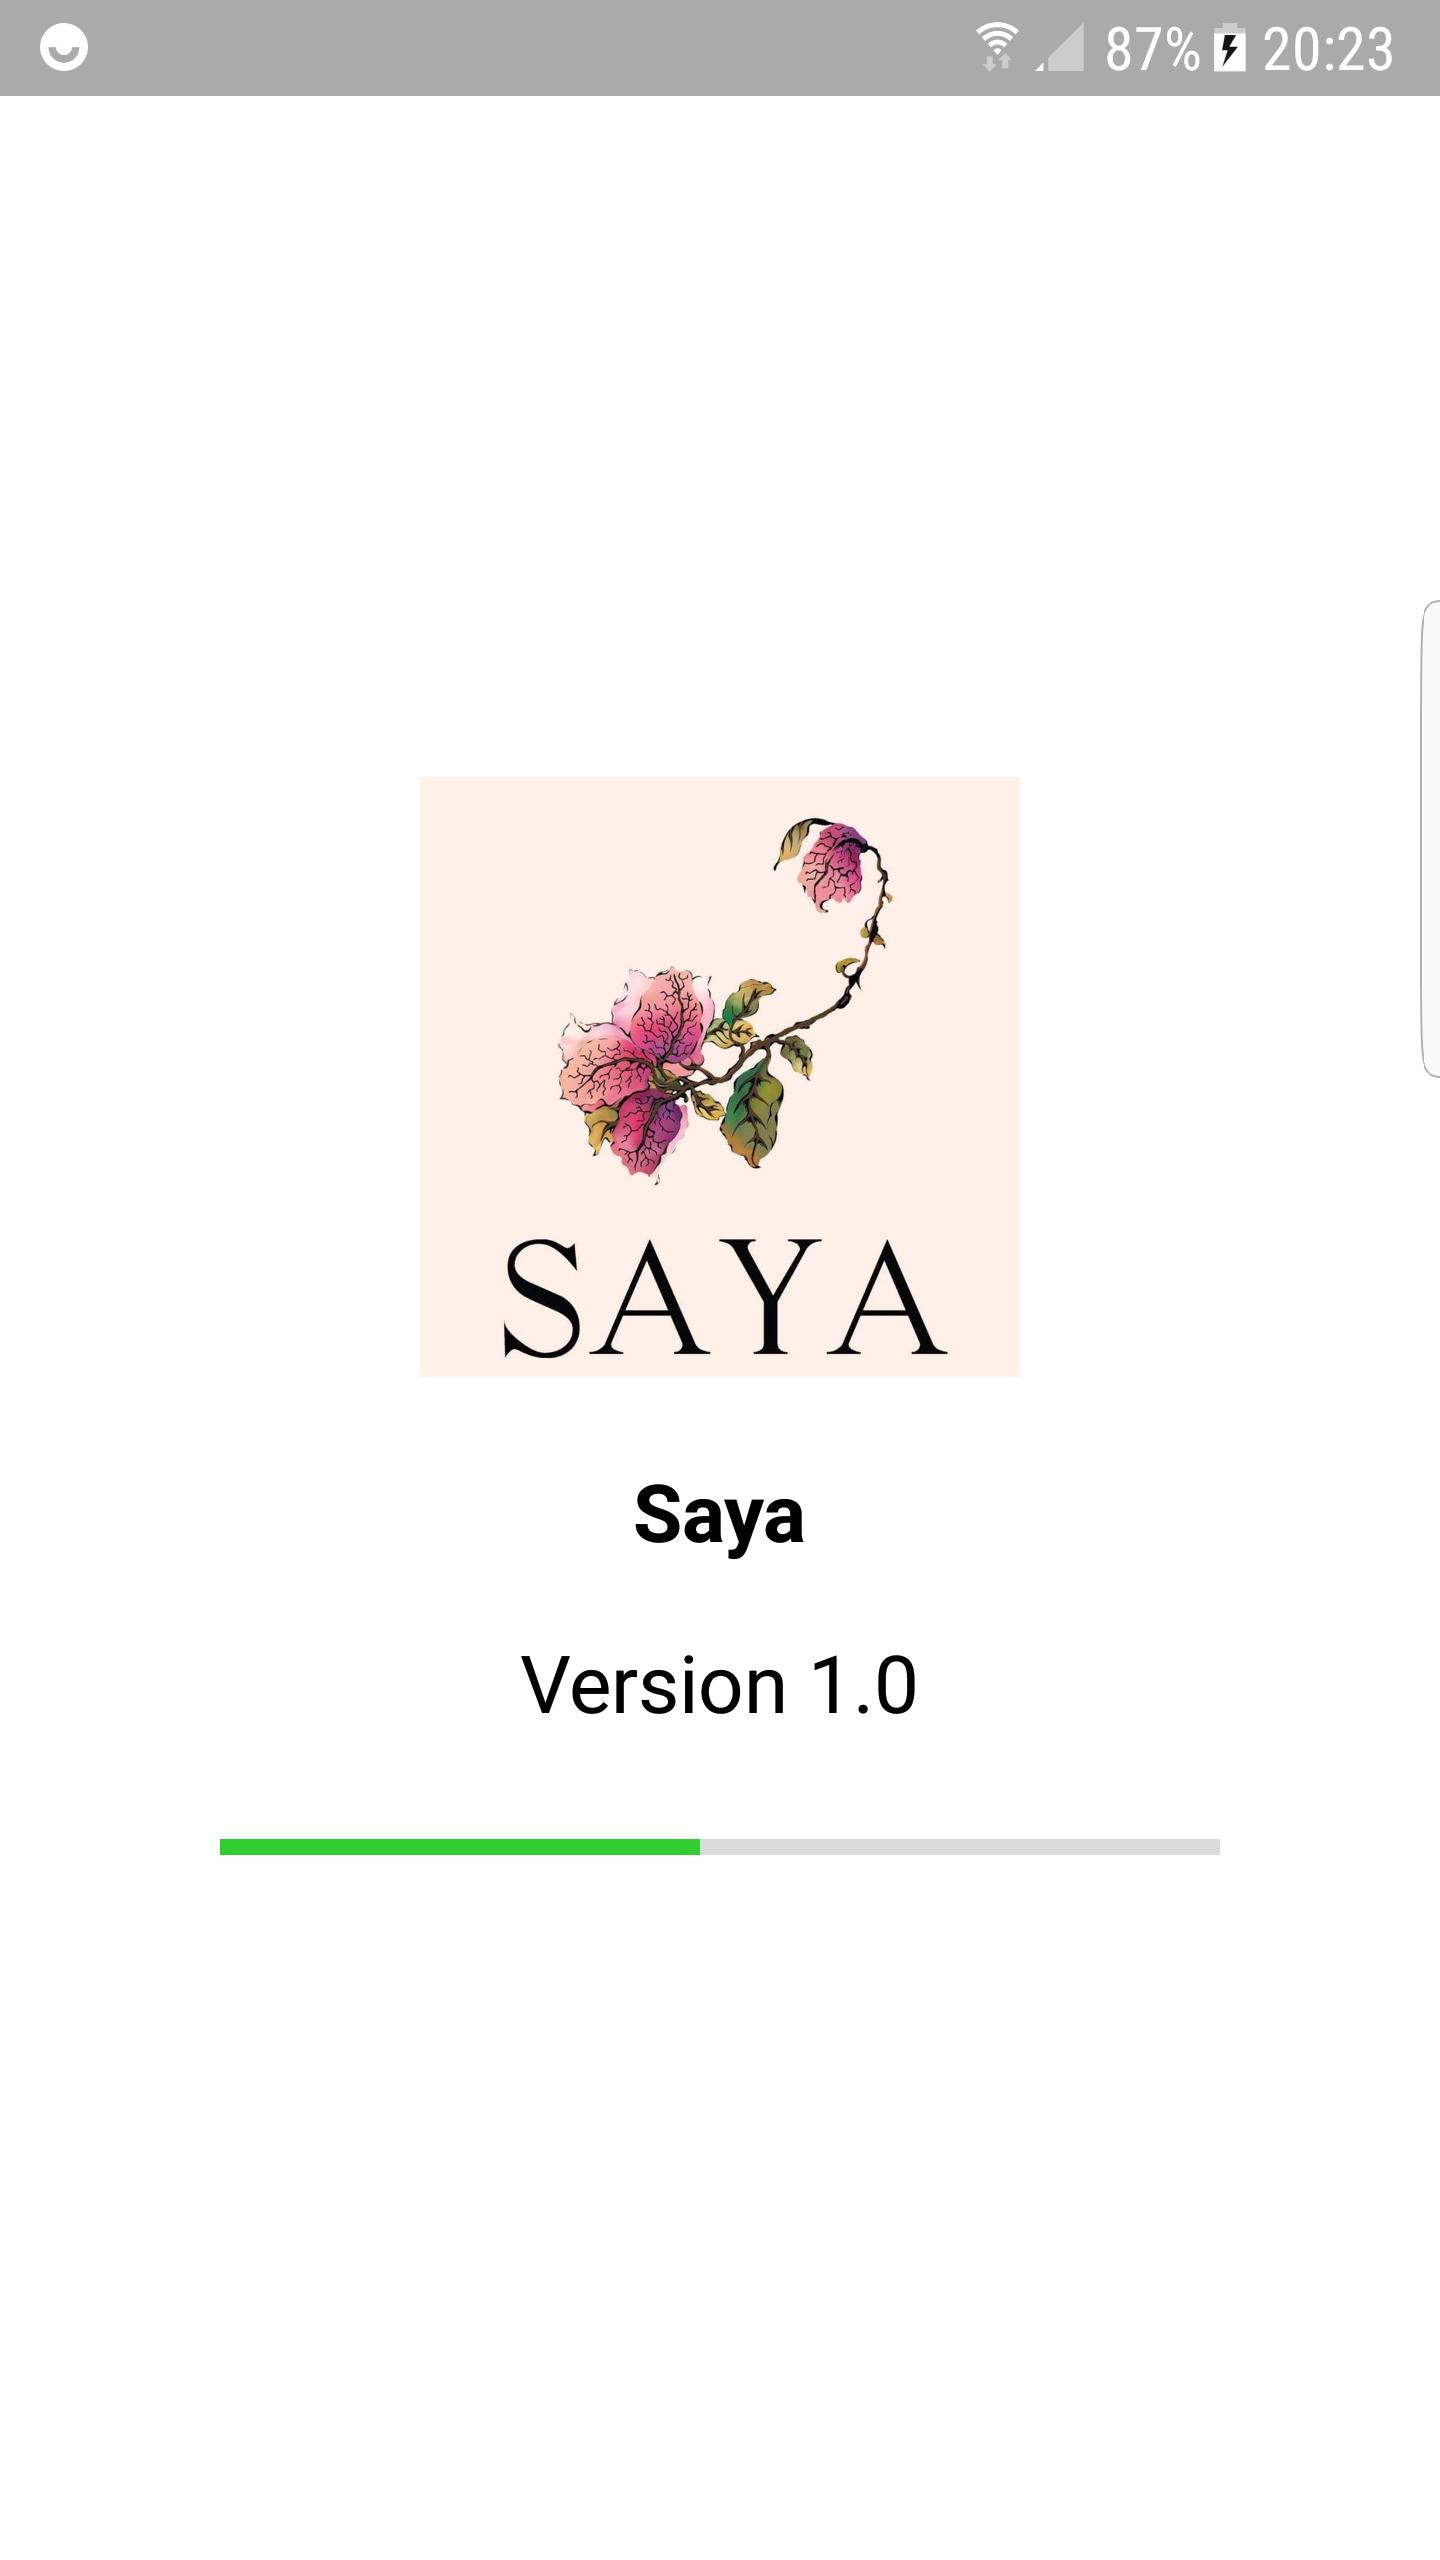Tap the SAYA serif wordmark inside logo
The image size is (1440, 2560).
coord(724,1298)
